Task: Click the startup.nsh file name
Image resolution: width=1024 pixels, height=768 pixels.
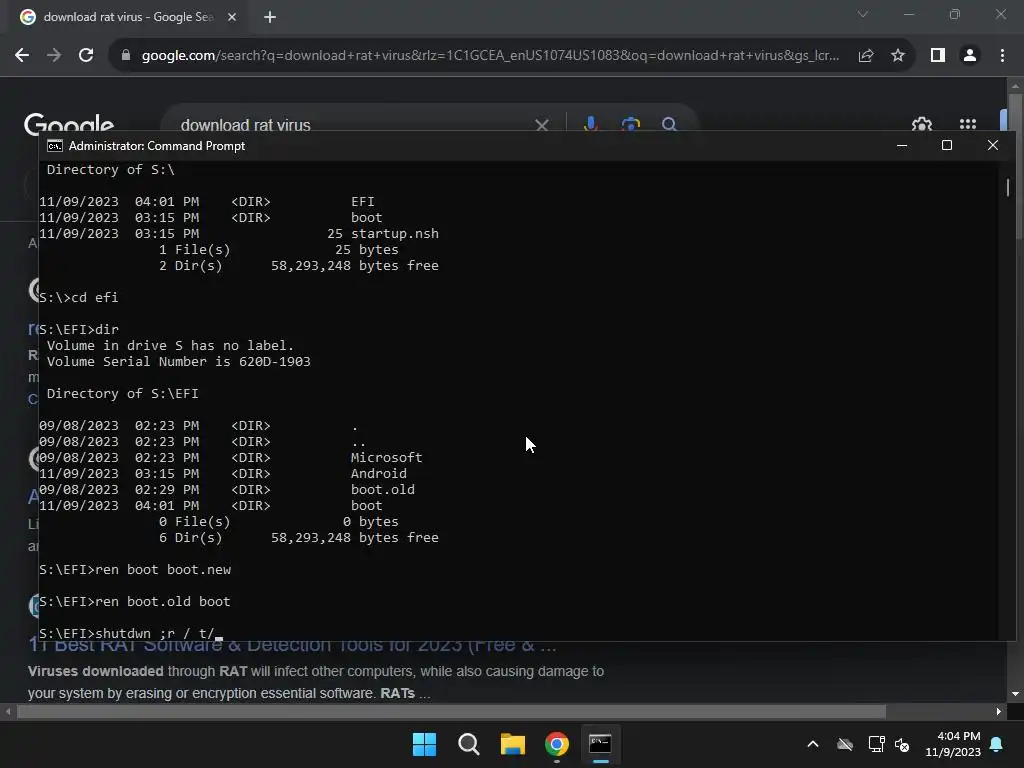Action: (394, 234)
